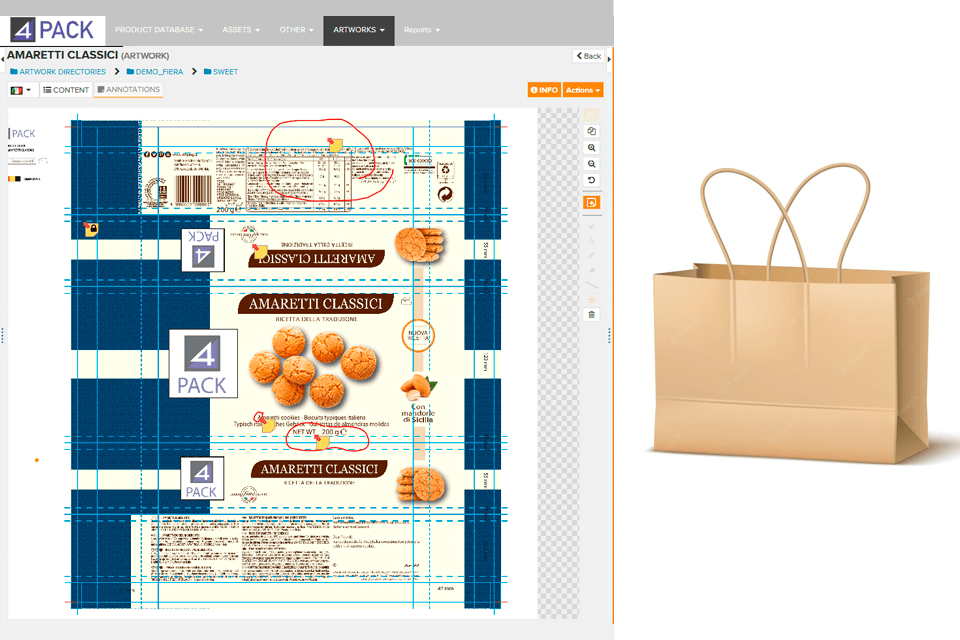Open the ASSETS dropdown menu
Image resolution: width=960 pixels, height=640 pixels.
click(x=241, y=30)
